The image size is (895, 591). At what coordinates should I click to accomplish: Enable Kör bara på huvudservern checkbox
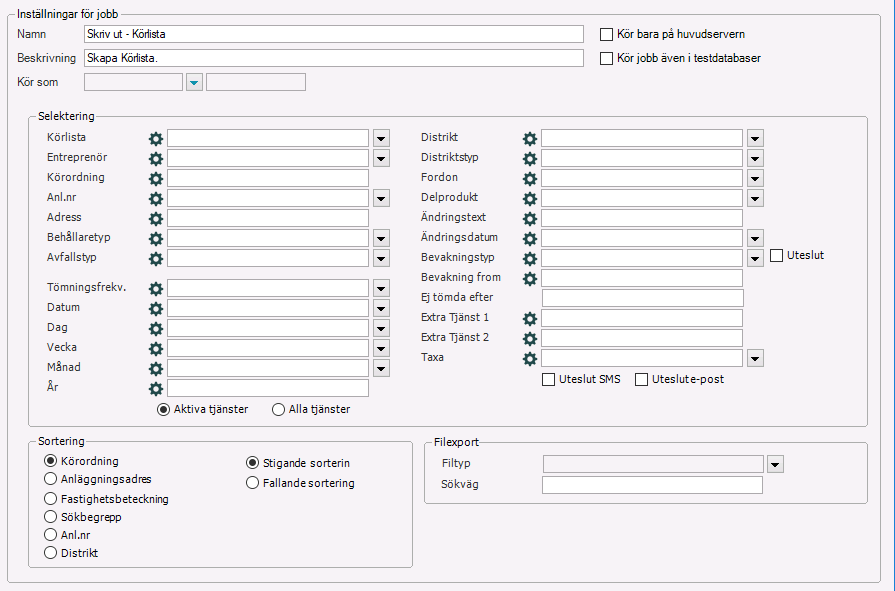coord(606,34)
